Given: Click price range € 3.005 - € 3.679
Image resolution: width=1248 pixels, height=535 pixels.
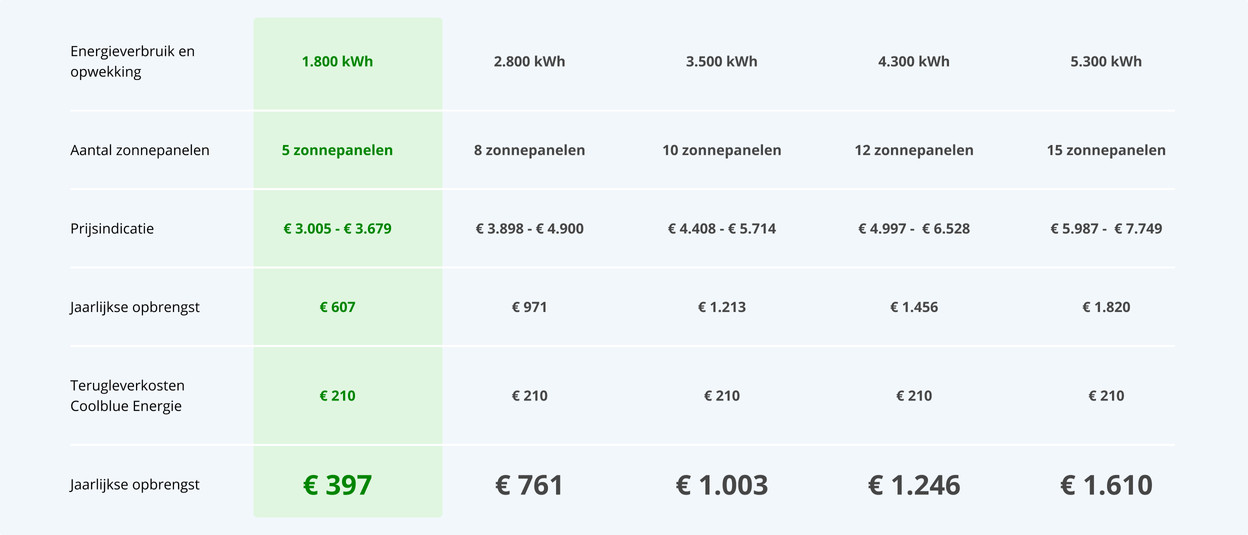Looking at the screenshot, I should [x=337, y=228].
